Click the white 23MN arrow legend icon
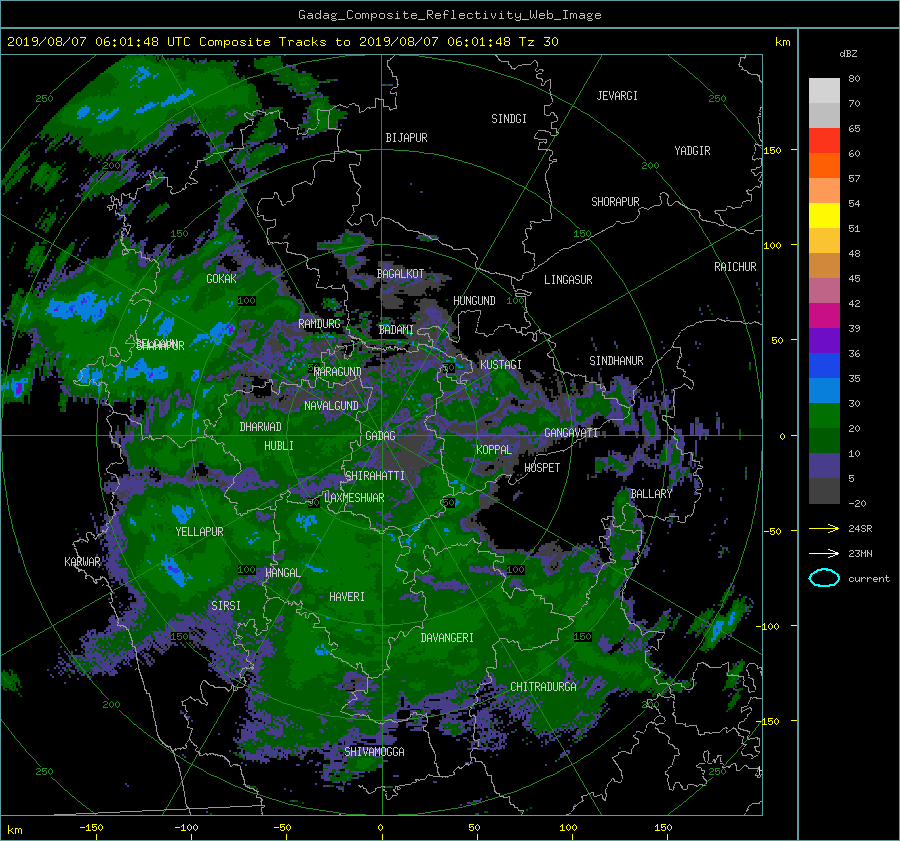Image resolution: width=900 pixels, height=841 pixels. (x=824, y=553)
